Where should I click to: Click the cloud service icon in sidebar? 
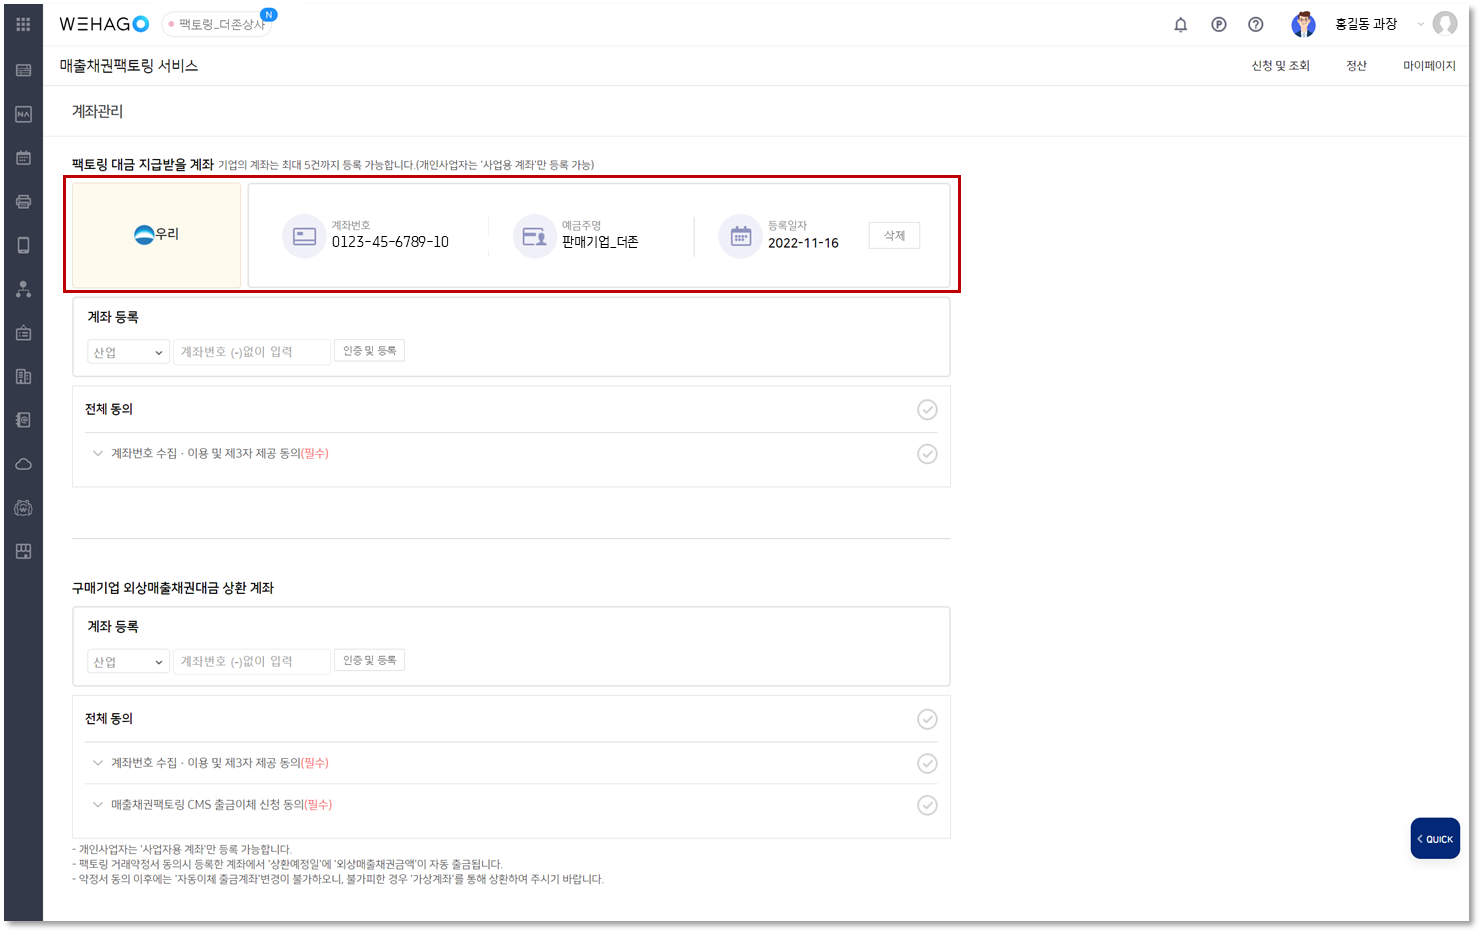coord(22,463)
